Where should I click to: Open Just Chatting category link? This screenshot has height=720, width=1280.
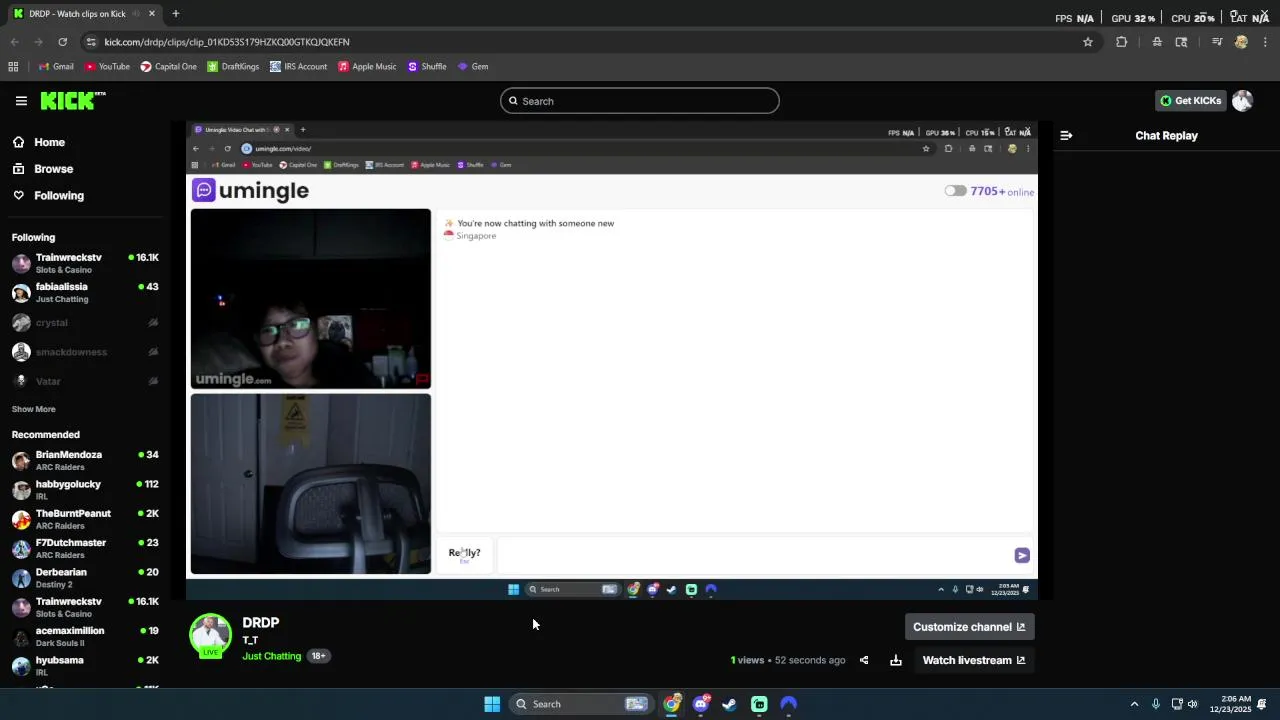(x=271, y=656)
